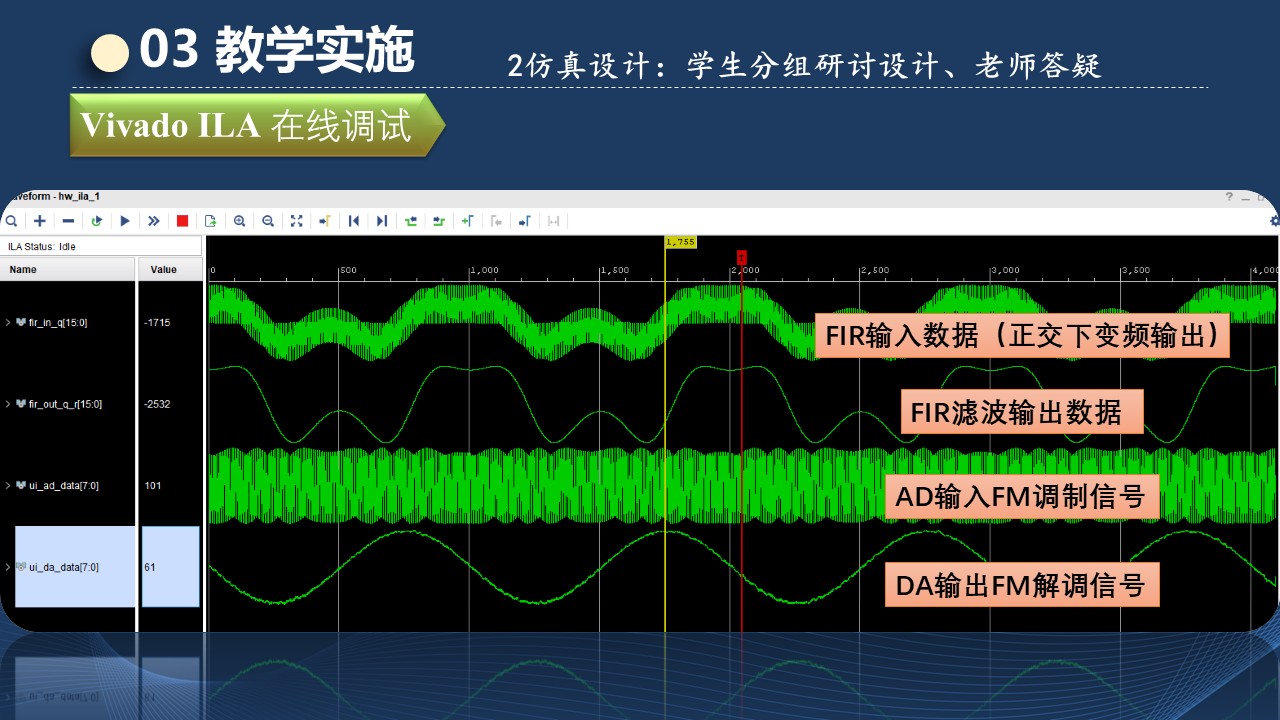Zoom out of the waveform
Screen dimensions: 1280x720
268,221
